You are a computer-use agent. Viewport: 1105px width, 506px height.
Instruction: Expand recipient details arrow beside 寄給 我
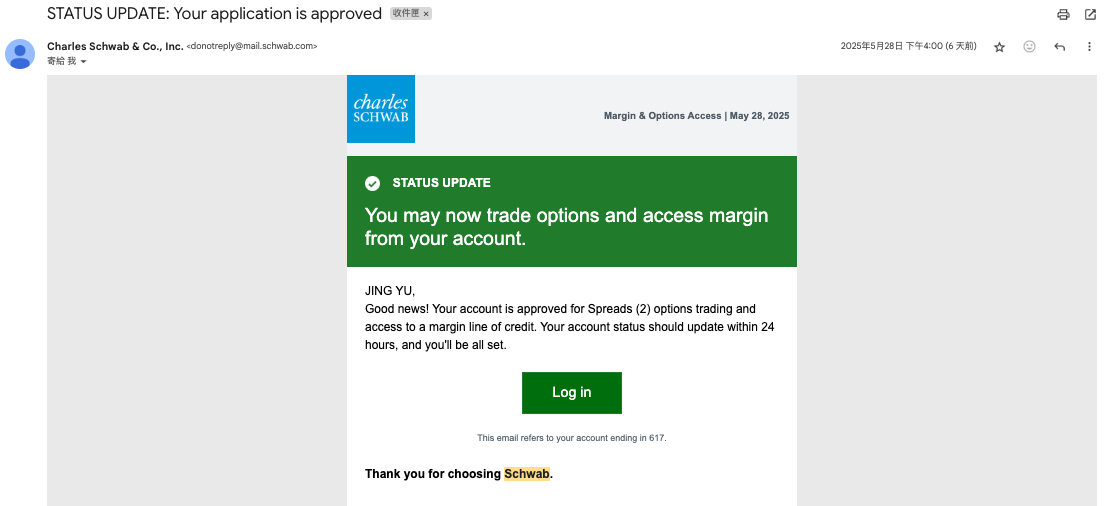pyautogui.click(x=83, y=62)
